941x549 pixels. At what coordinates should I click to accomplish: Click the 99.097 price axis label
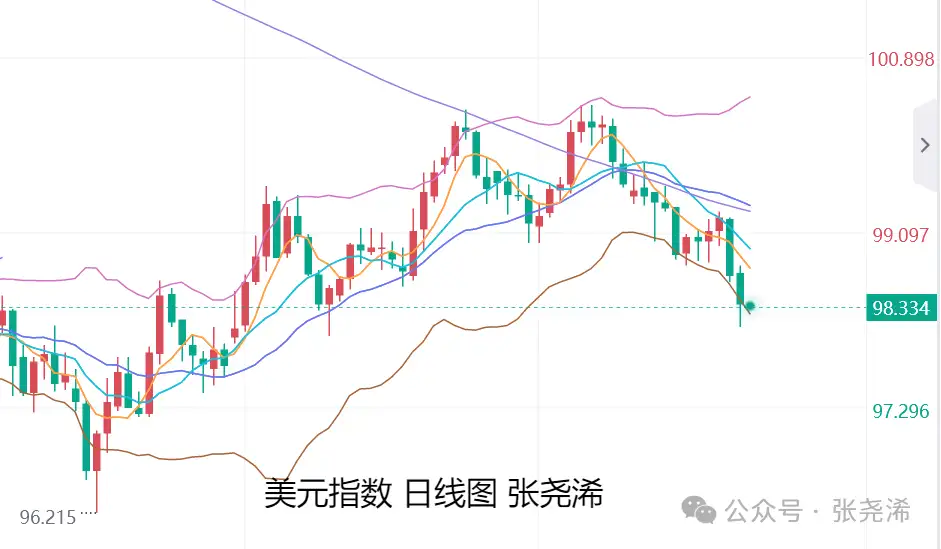click(x=902, y=236)
